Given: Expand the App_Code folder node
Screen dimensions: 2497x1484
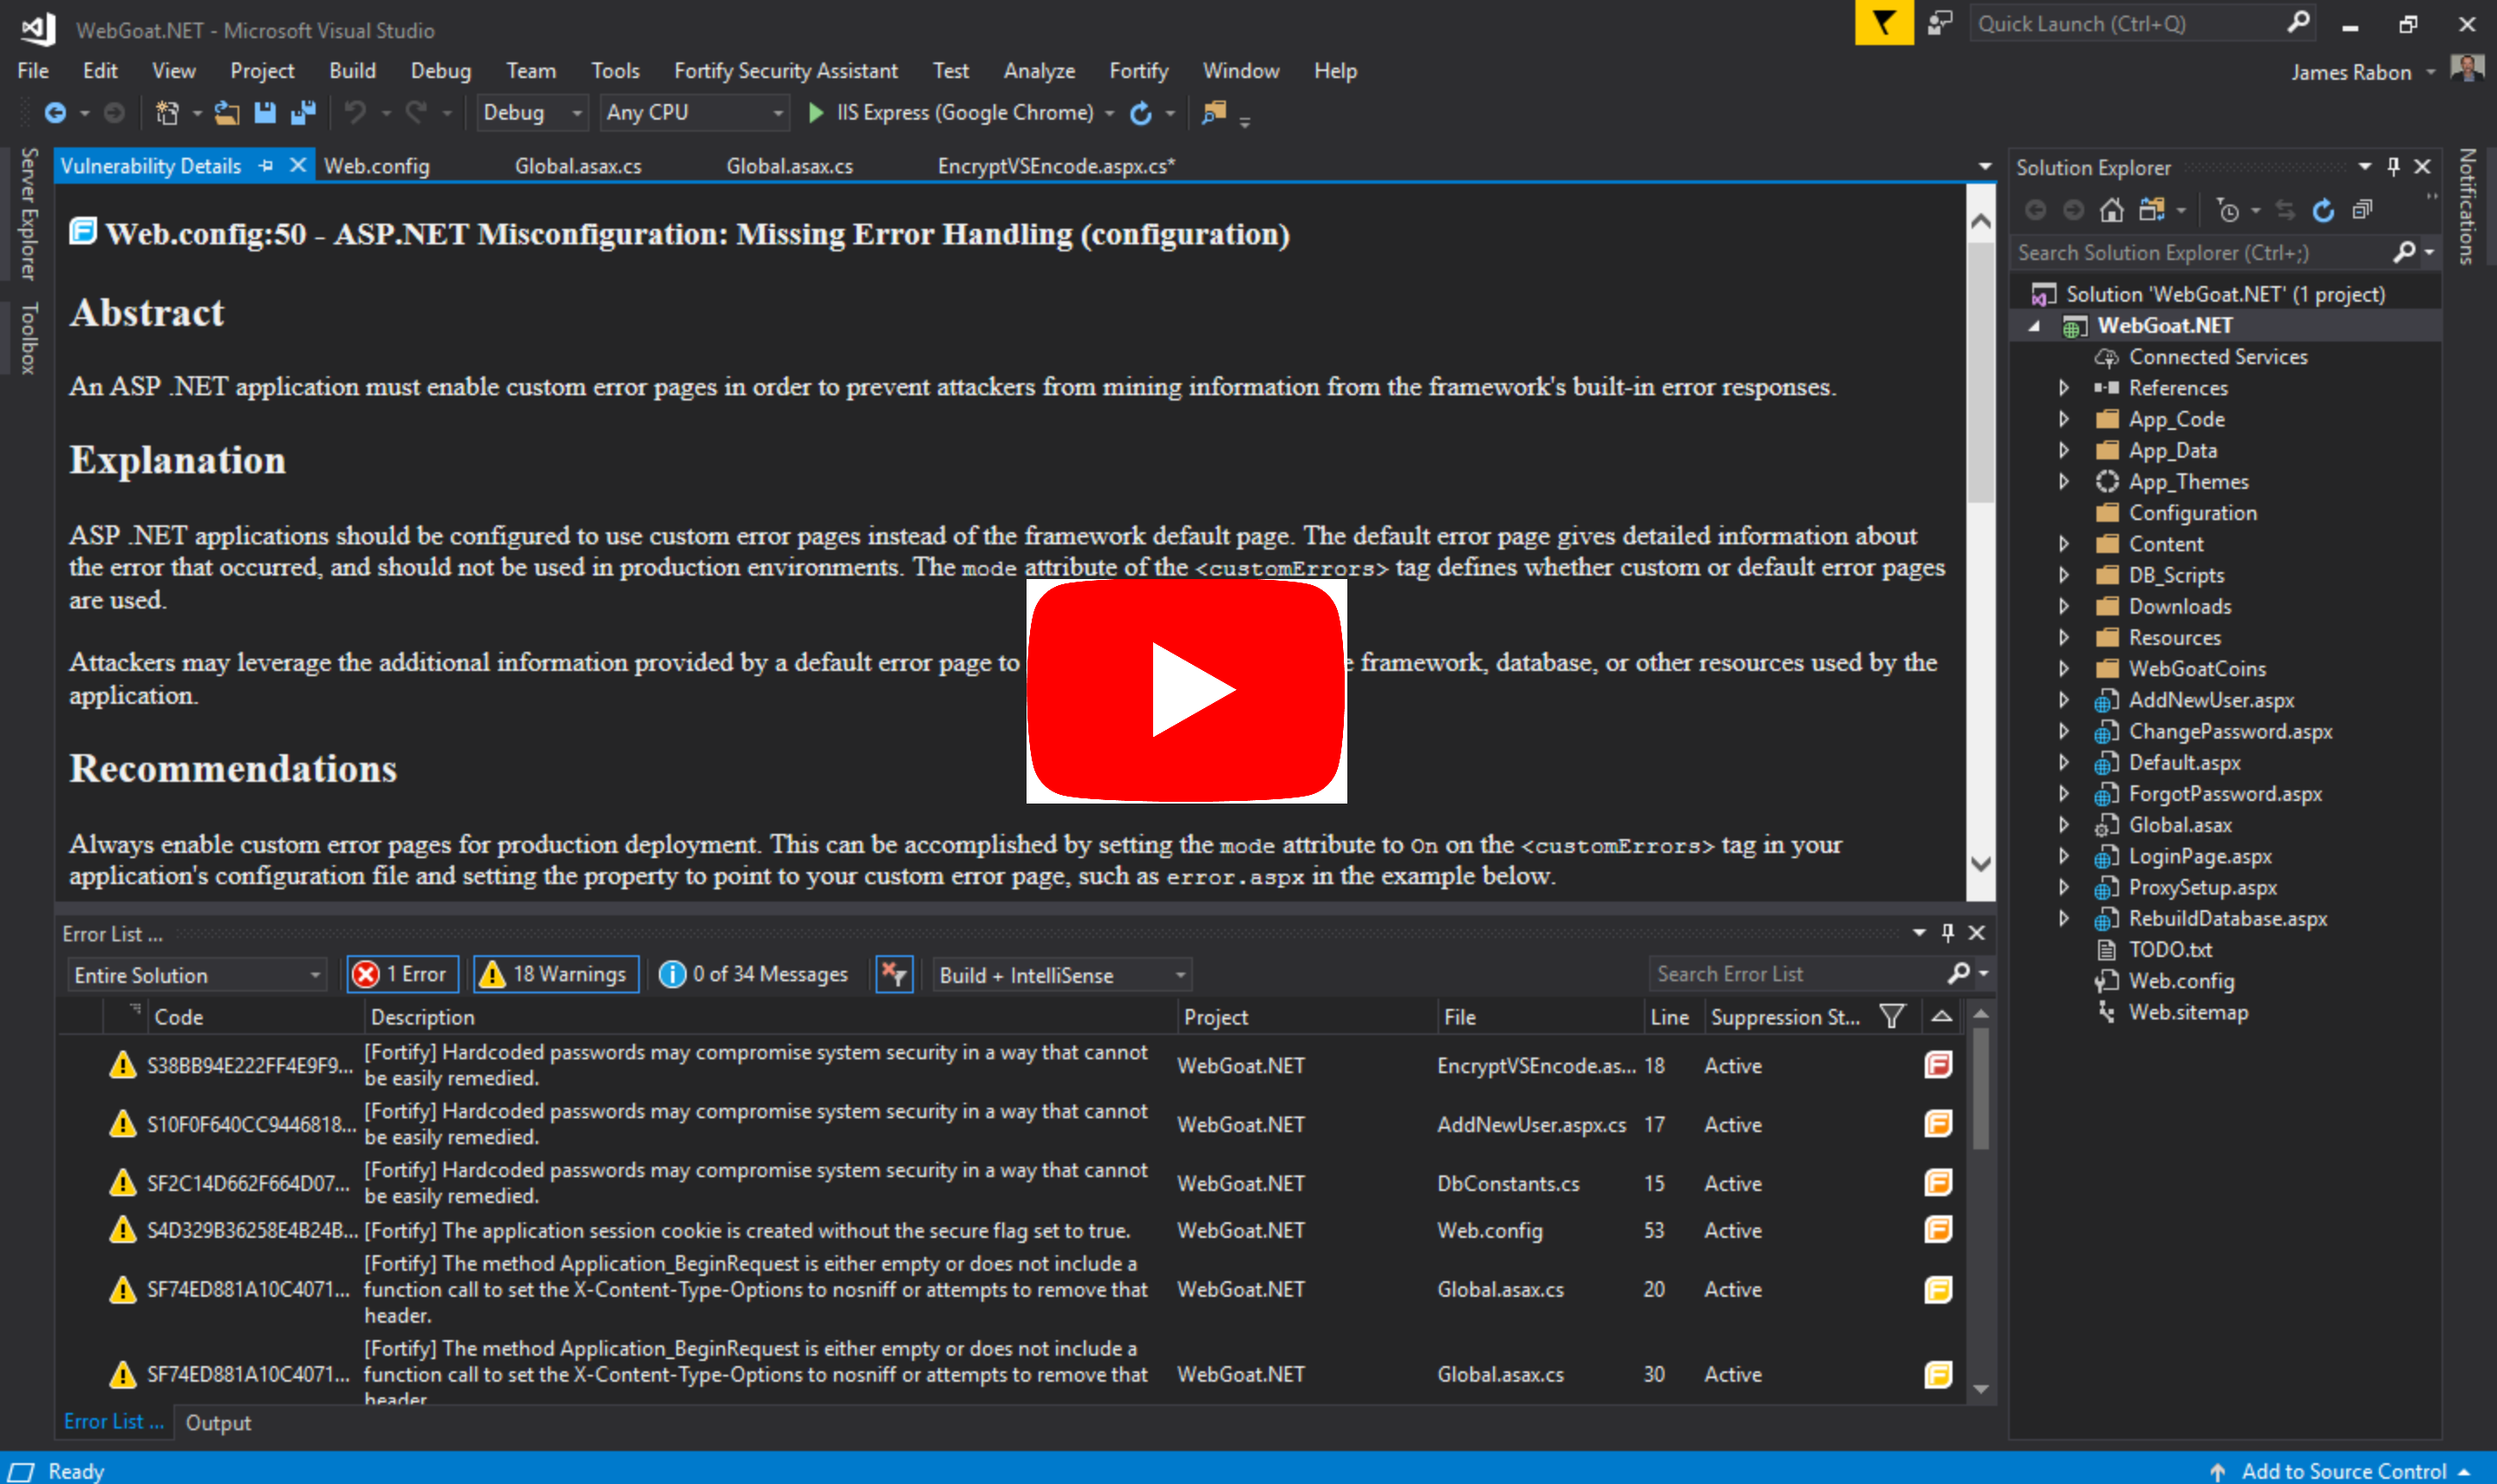Looking at the screenshot, I should (2064, 419).
